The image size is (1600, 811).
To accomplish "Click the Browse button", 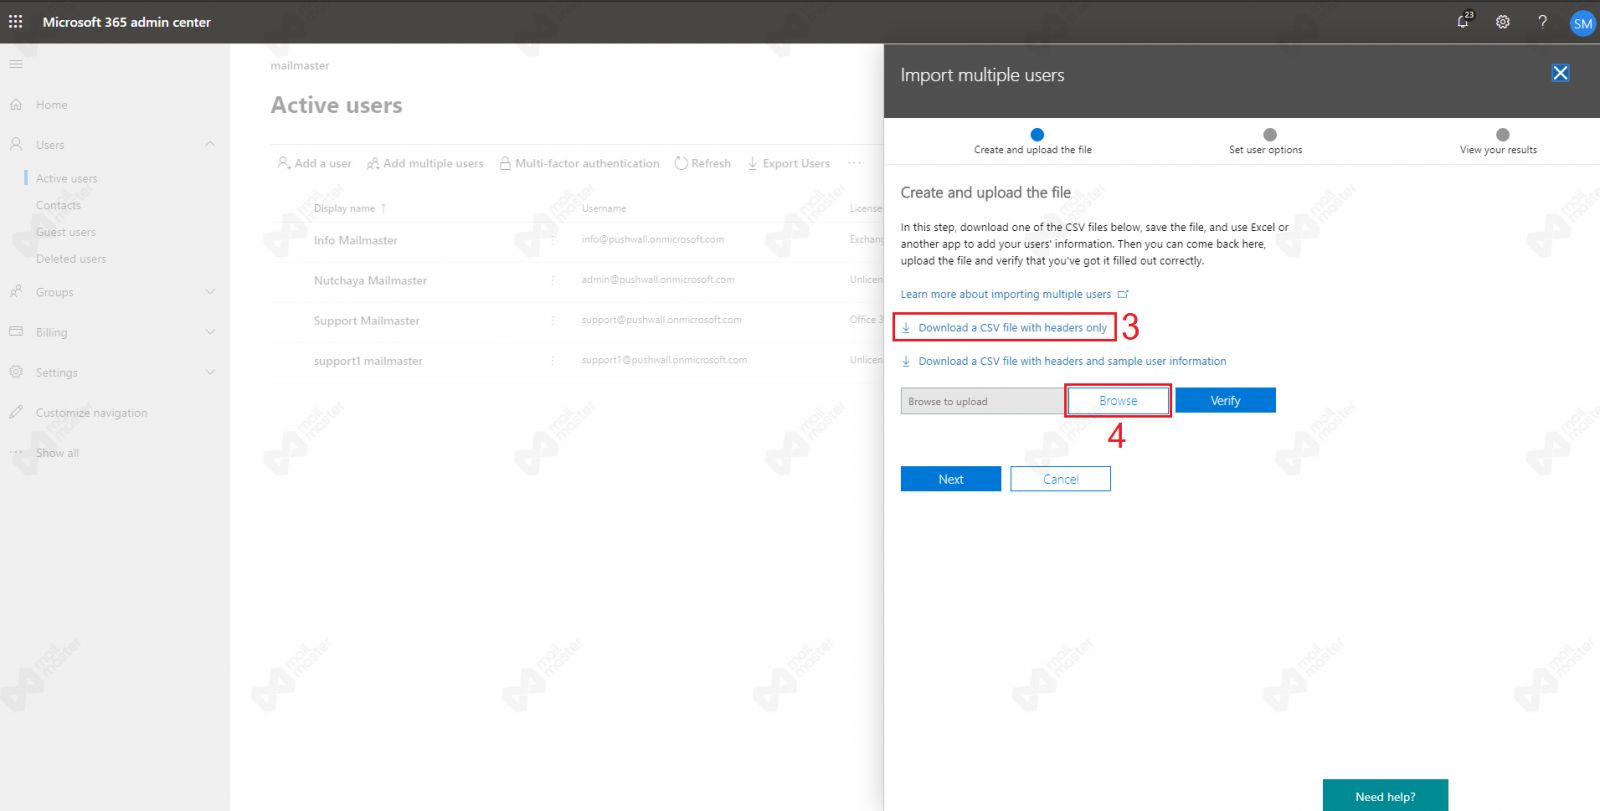I will pyautogui.click(x=1118, y=401).
